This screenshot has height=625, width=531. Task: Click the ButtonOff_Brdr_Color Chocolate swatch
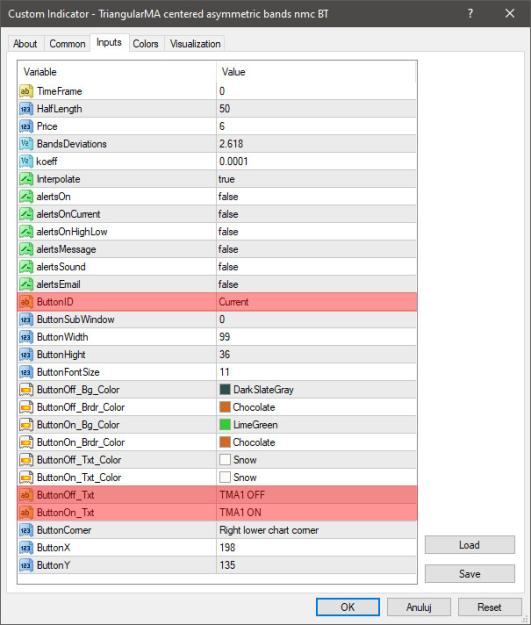coord(225,407)
